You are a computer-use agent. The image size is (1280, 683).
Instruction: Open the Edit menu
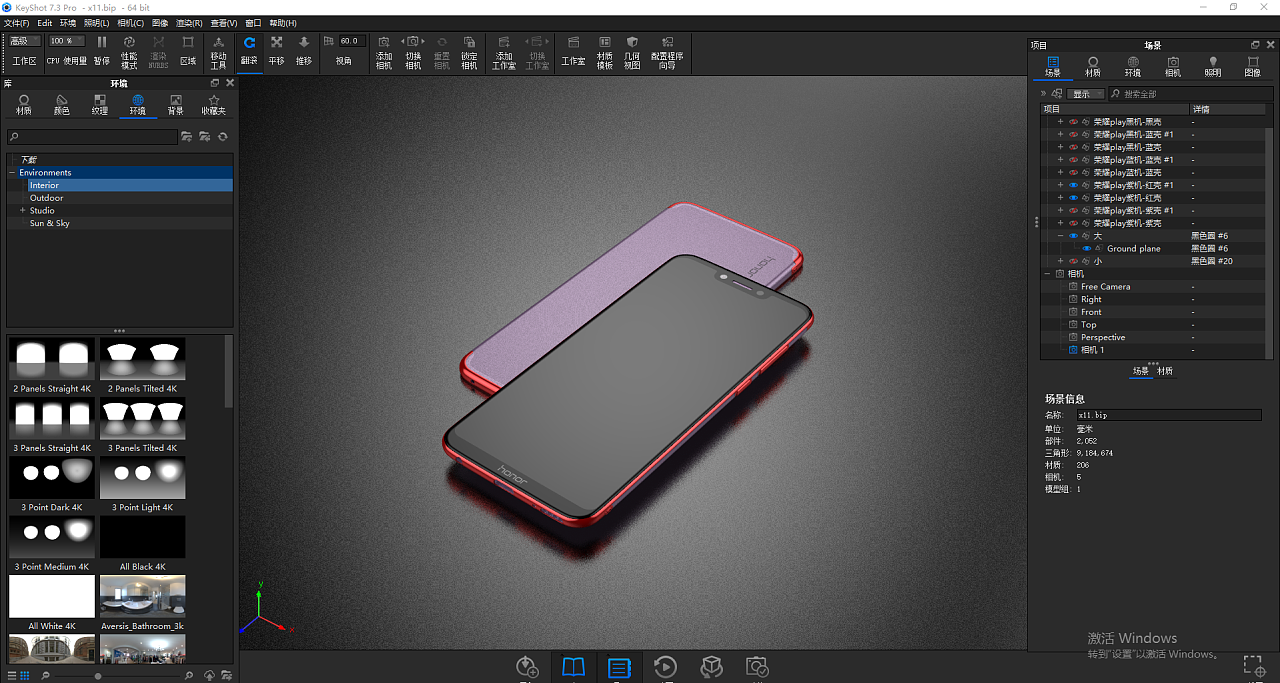click(45, 23)
